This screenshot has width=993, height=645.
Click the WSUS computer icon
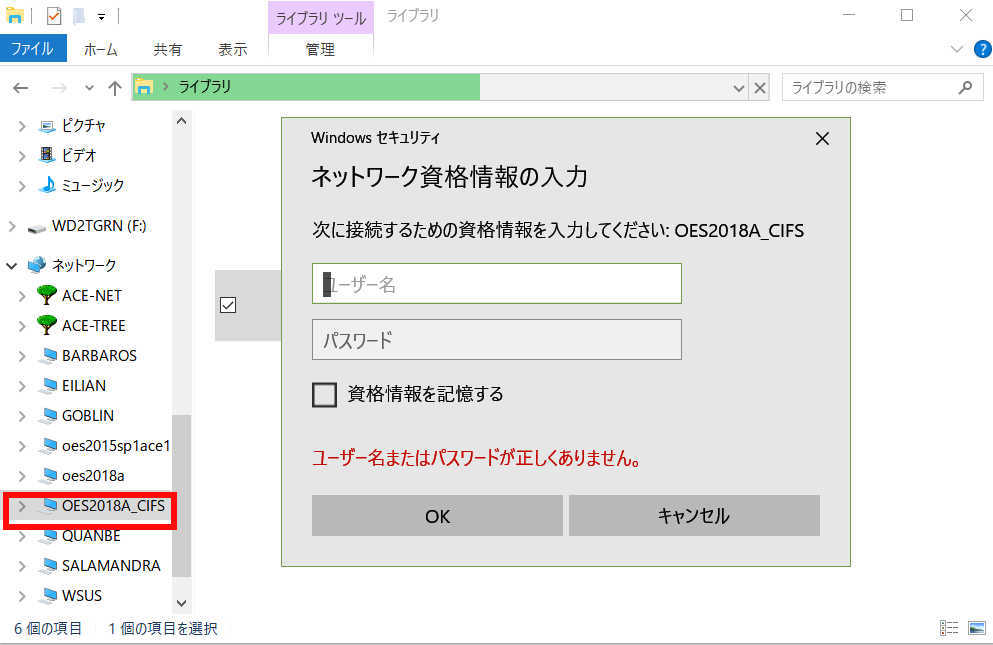(x=47, y=596)
